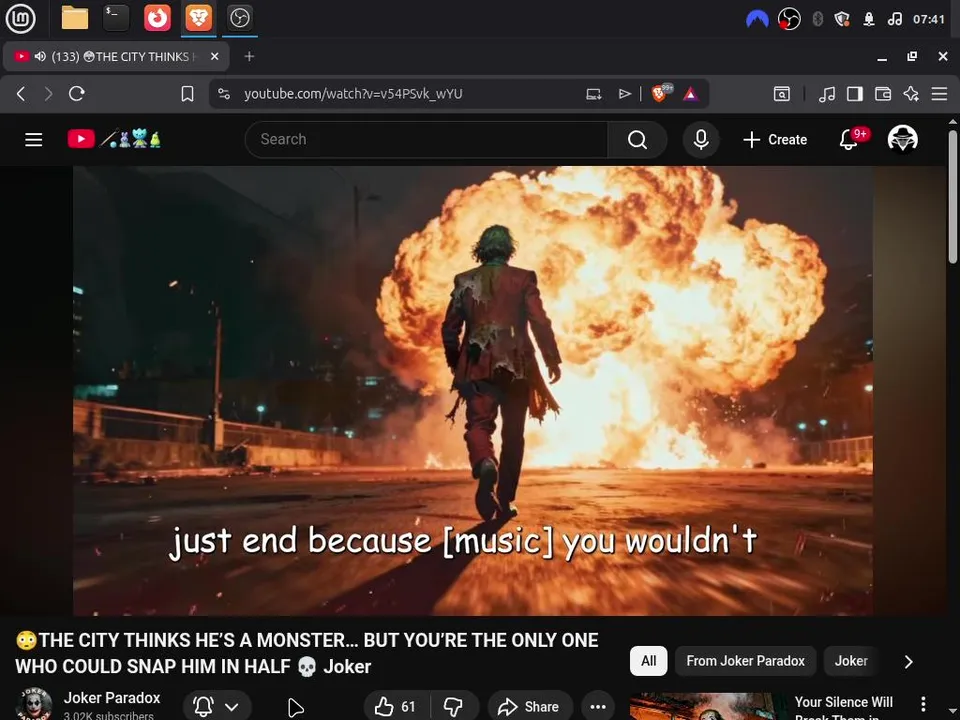
Task: Open the Bluetooth tray icon
Action: 817,20
